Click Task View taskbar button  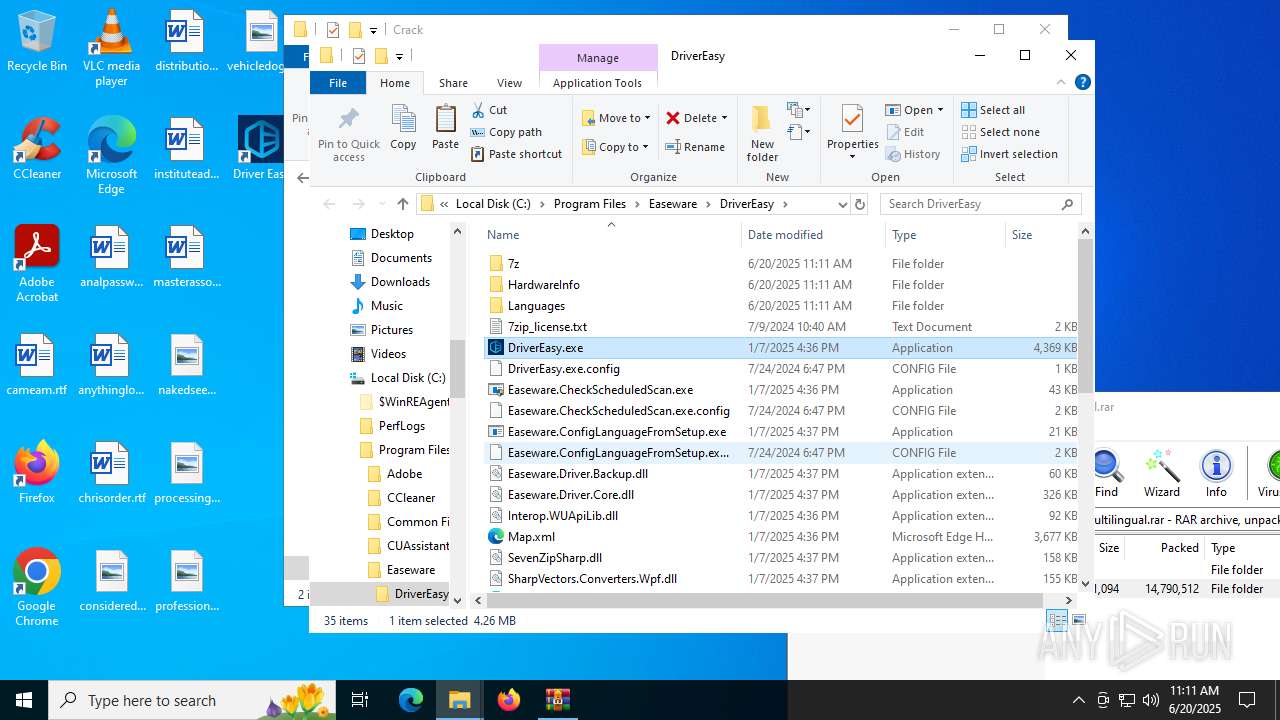click(360, 700)
